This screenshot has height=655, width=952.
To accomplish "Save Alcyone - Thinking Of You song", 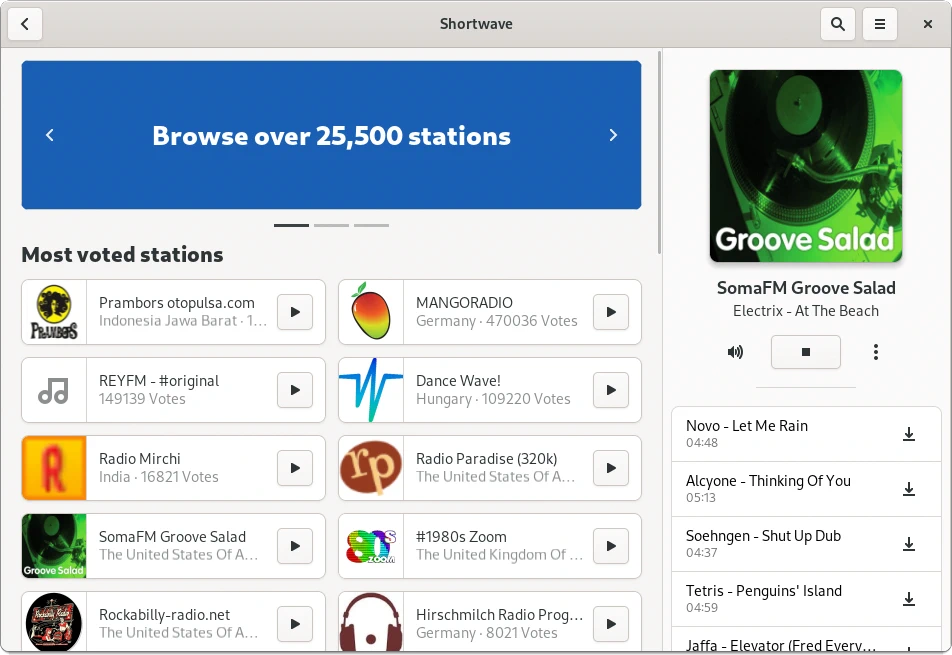I will [x=909, y=489].
